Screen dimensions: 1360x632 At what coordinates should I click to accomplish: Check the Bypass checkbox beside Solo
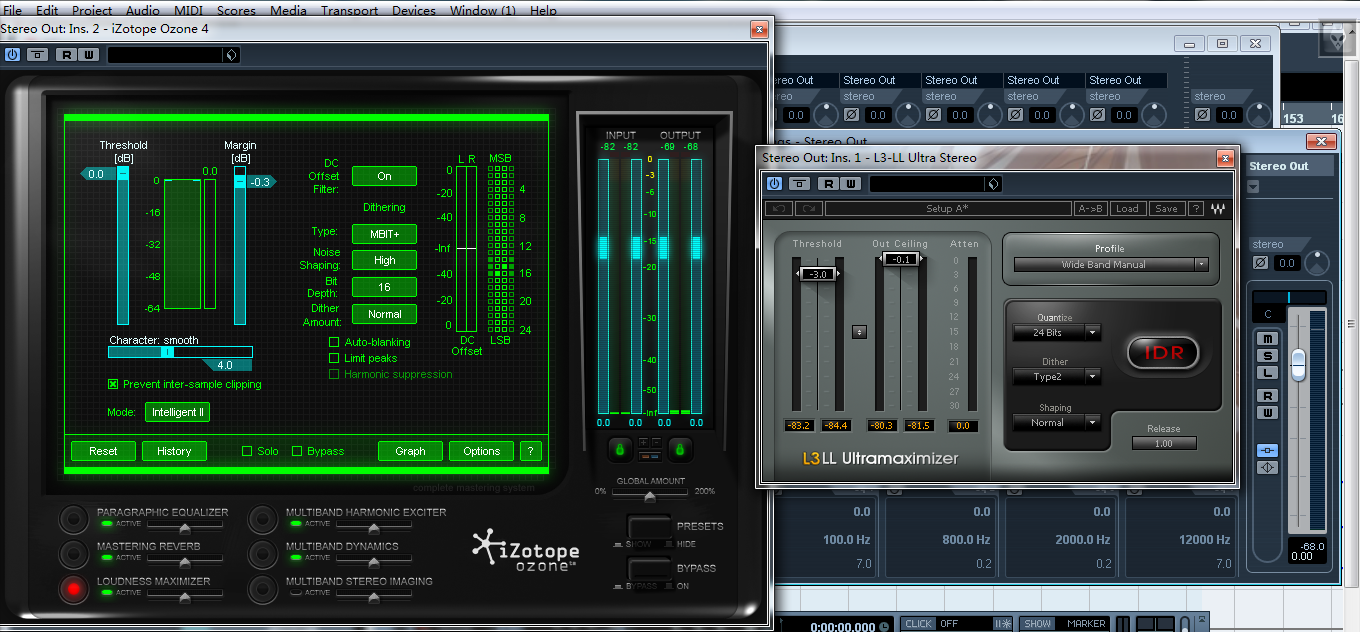297,451
